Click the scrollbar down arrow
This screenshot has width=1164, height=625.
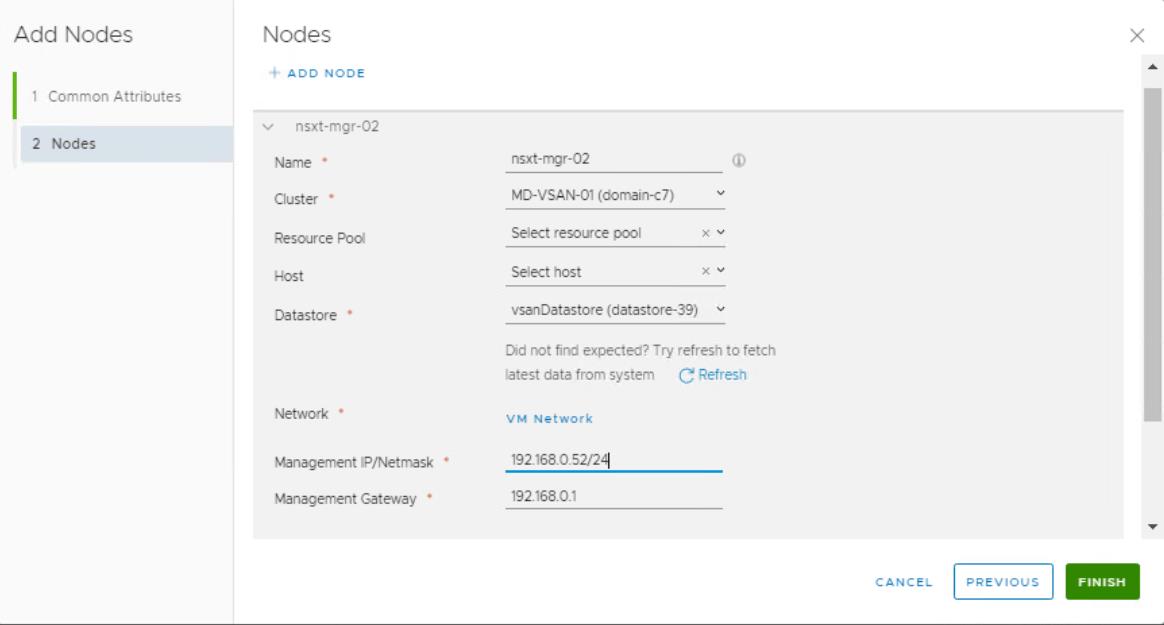coord(1152,527)
